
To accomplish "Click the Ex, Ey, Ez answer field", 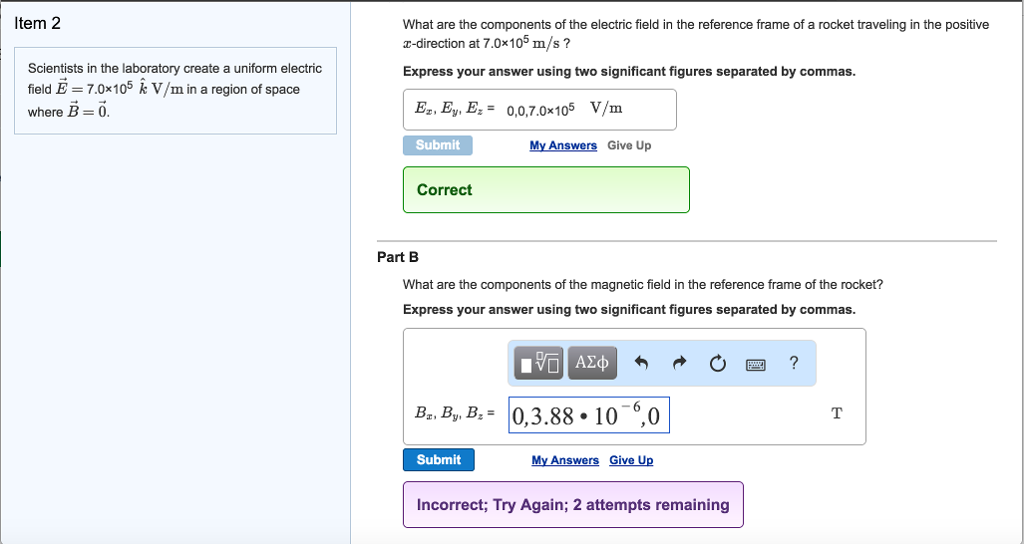I will point(580,109).
